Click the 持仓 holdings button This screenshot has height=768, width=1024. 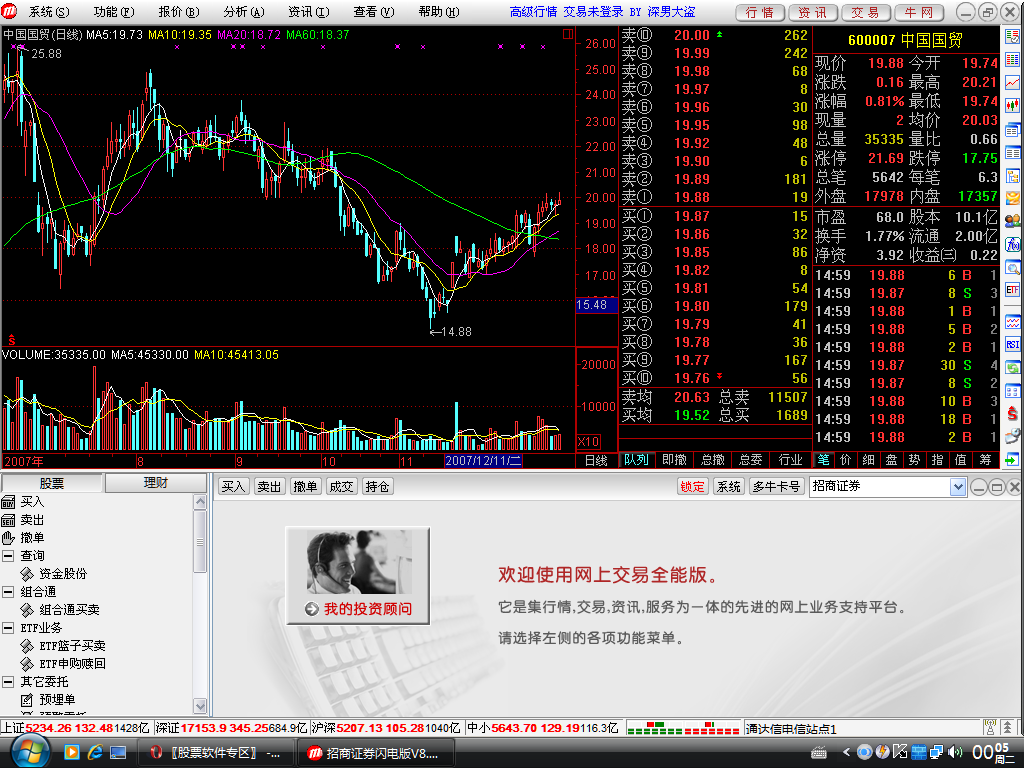click(x=378, y=487)
